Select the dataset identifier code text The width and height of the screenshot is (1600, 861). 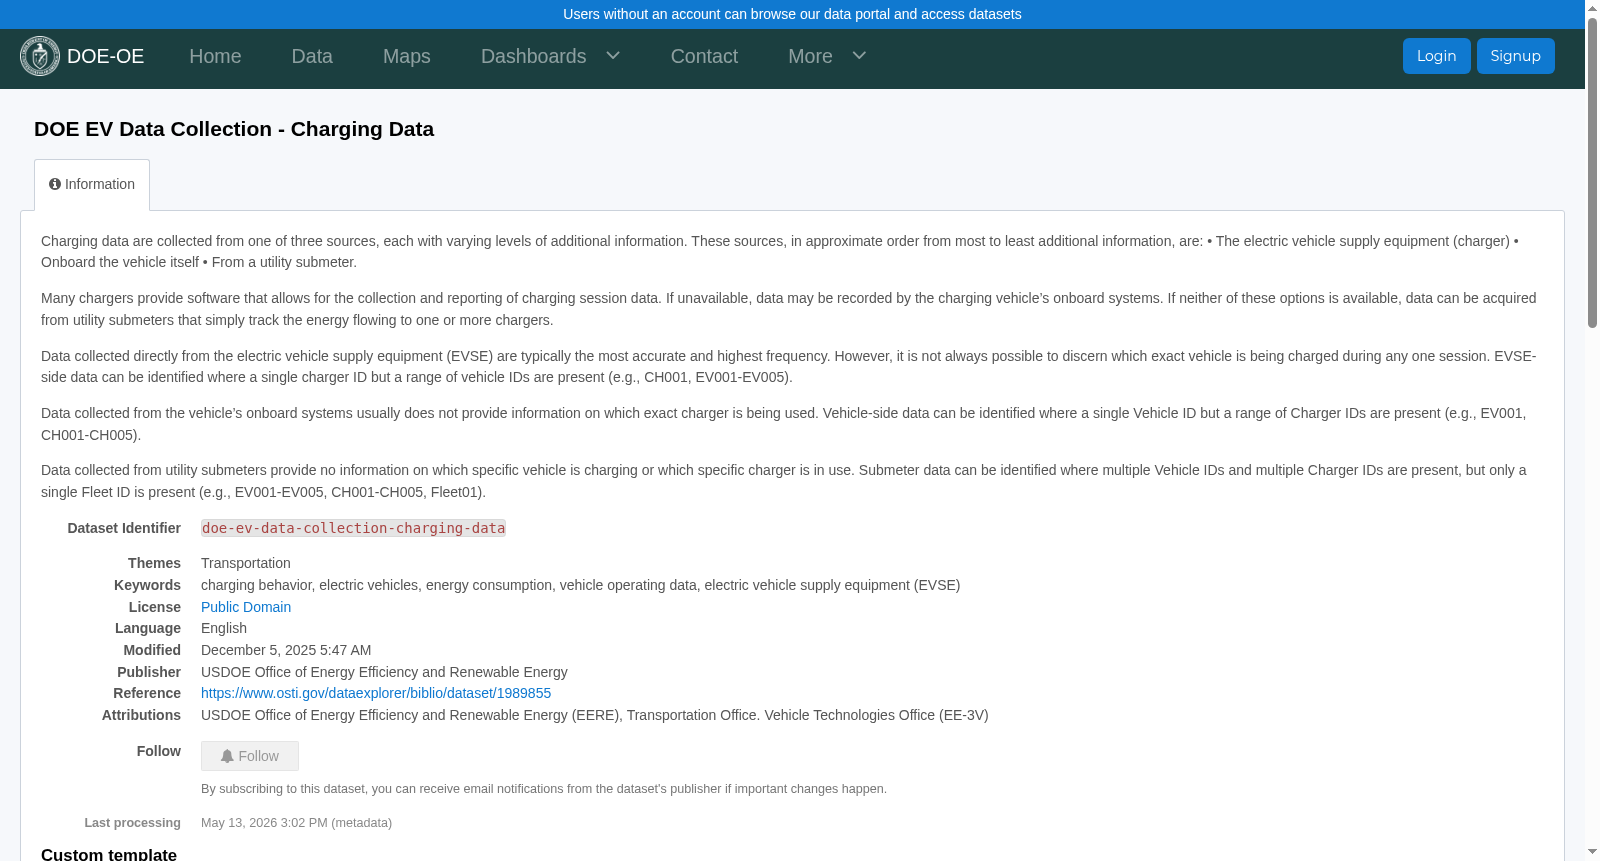click(353, 528)
